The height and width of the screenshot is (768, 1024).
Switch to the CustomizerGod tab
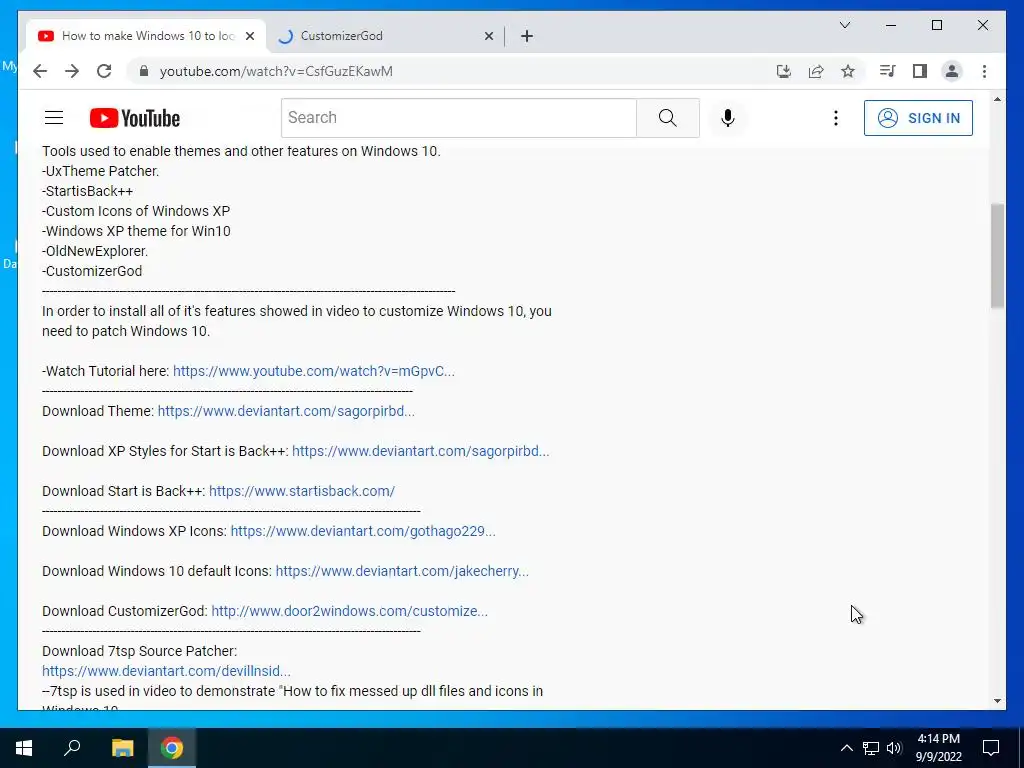click(x=385, y=36)
